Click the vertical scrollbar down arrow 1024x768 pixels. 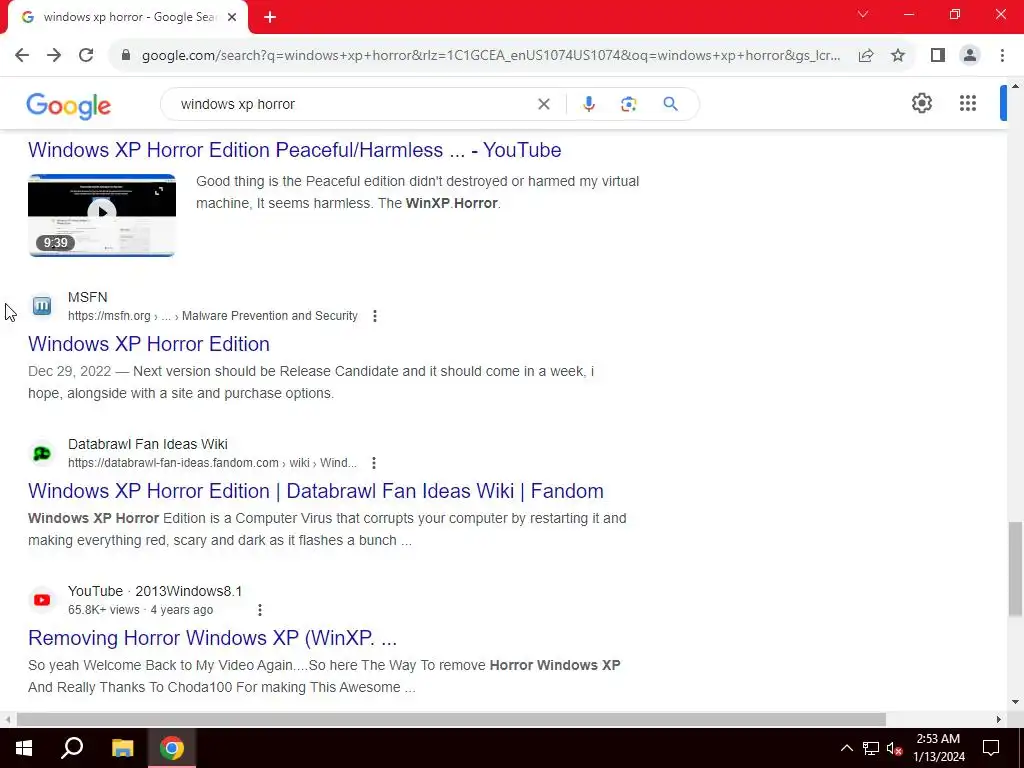click(x=1015, y=702)
